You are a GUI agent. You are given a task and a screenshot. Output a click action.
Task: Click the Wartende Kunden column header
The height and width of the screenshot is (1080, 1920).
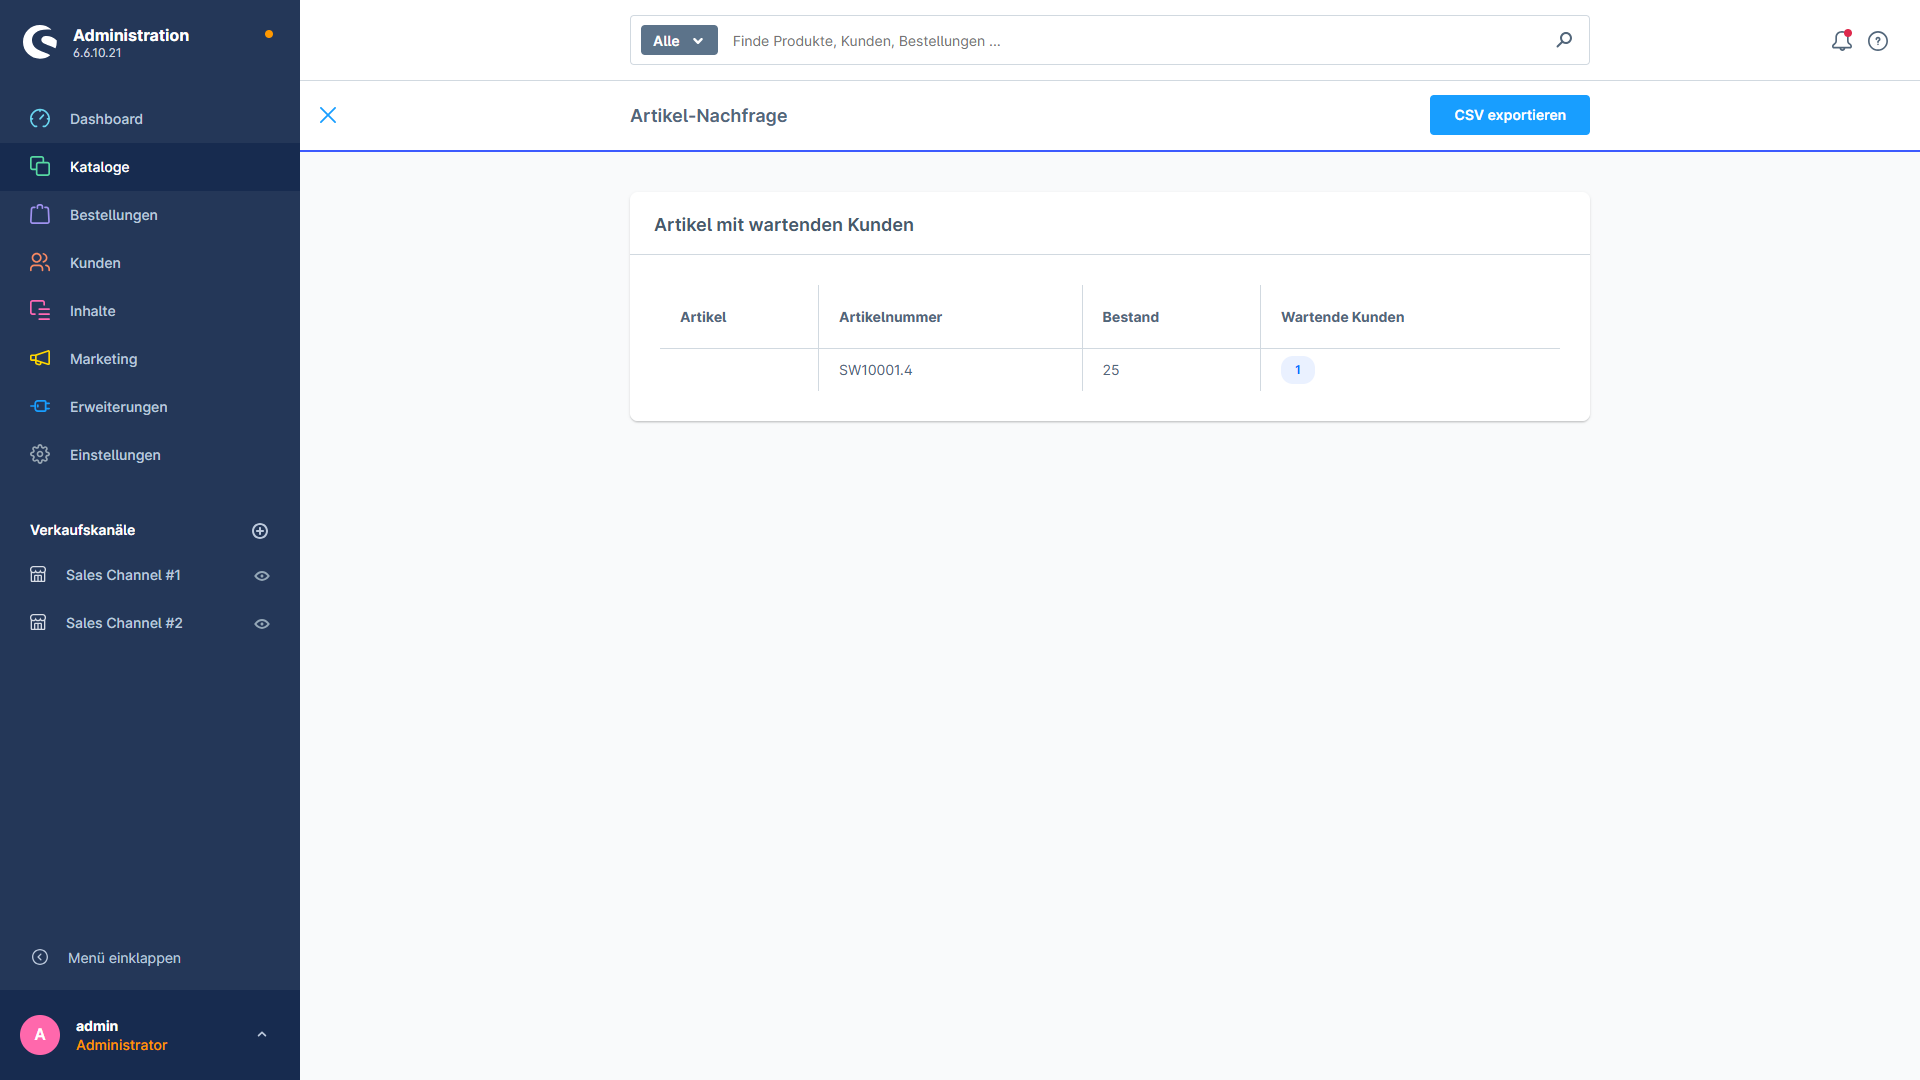pos(1410,317)
